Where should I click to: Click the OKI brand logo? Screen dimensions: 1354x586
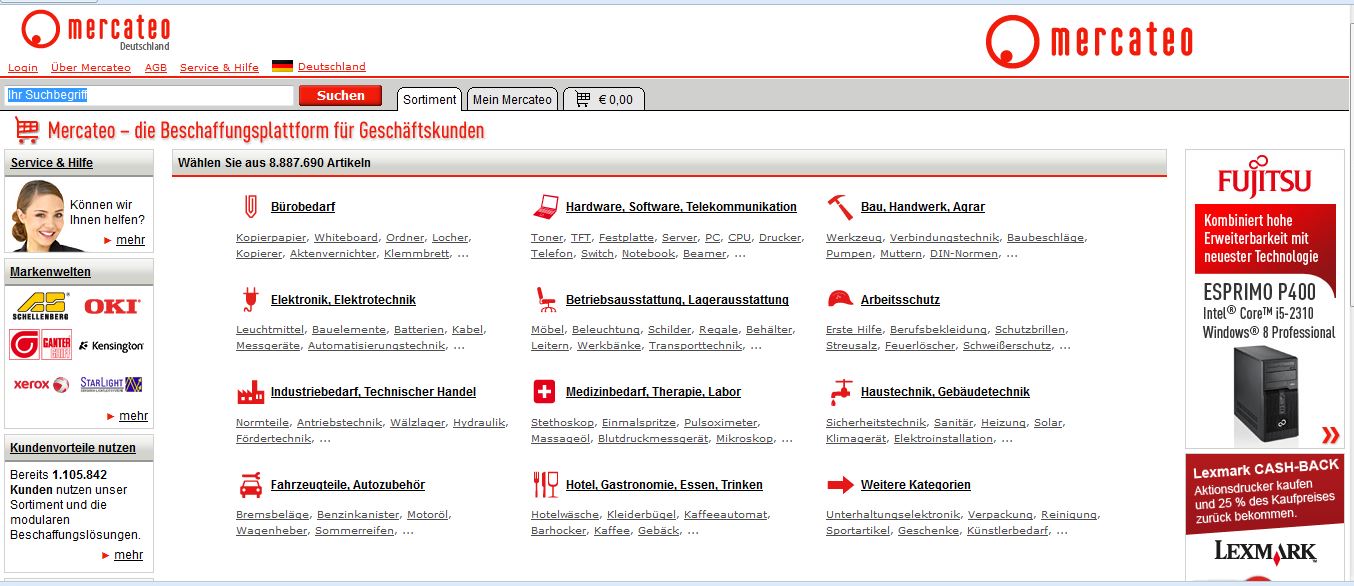pos(111,306)
